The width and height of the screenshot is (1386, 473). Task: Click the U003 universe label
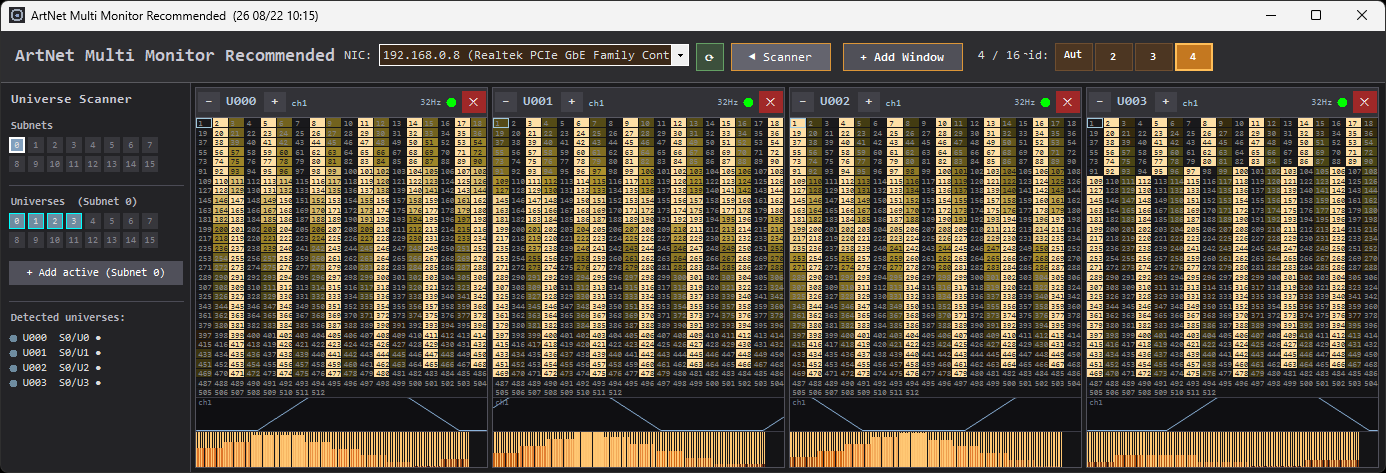[x=1132, y=101]
